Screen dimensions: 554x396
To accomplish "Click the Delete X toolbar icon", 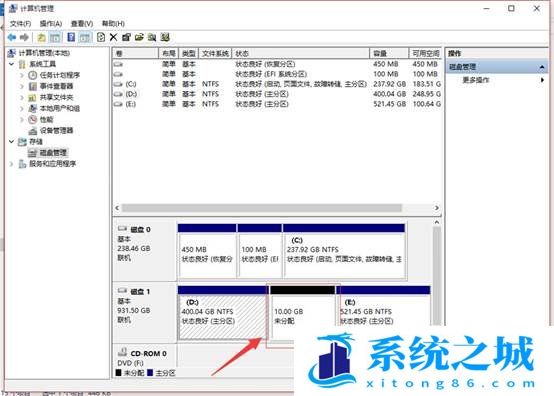I will (x=113, y=37).
